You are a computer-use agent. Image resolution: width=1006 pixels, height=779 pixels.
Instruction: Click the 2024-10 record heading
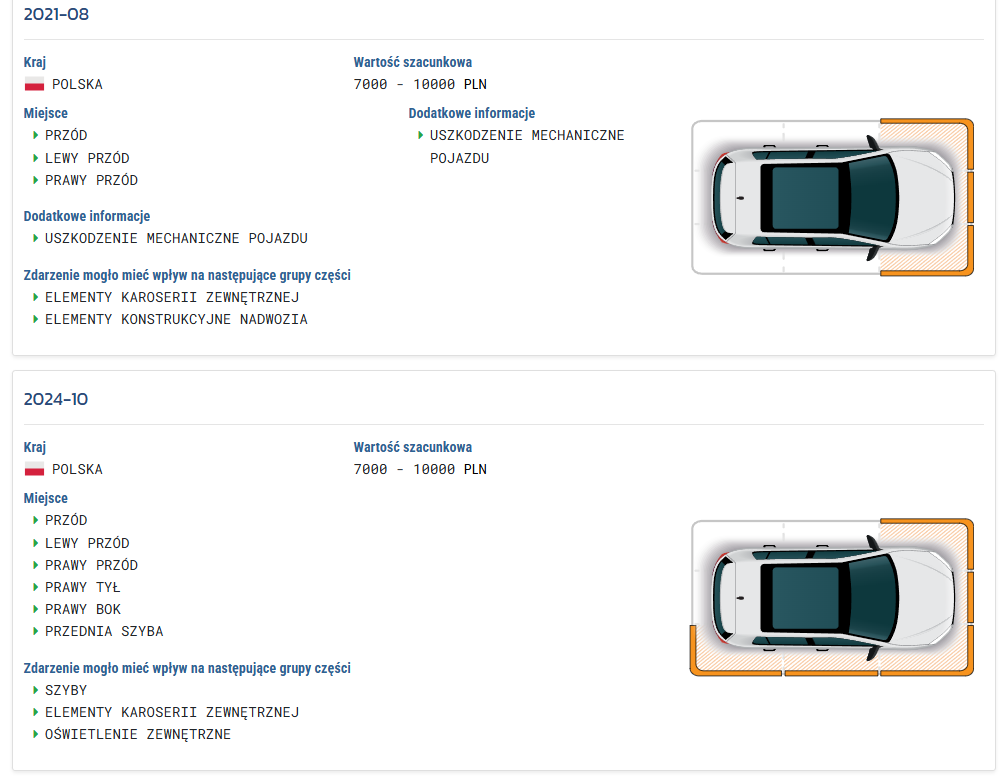[56, 399]
